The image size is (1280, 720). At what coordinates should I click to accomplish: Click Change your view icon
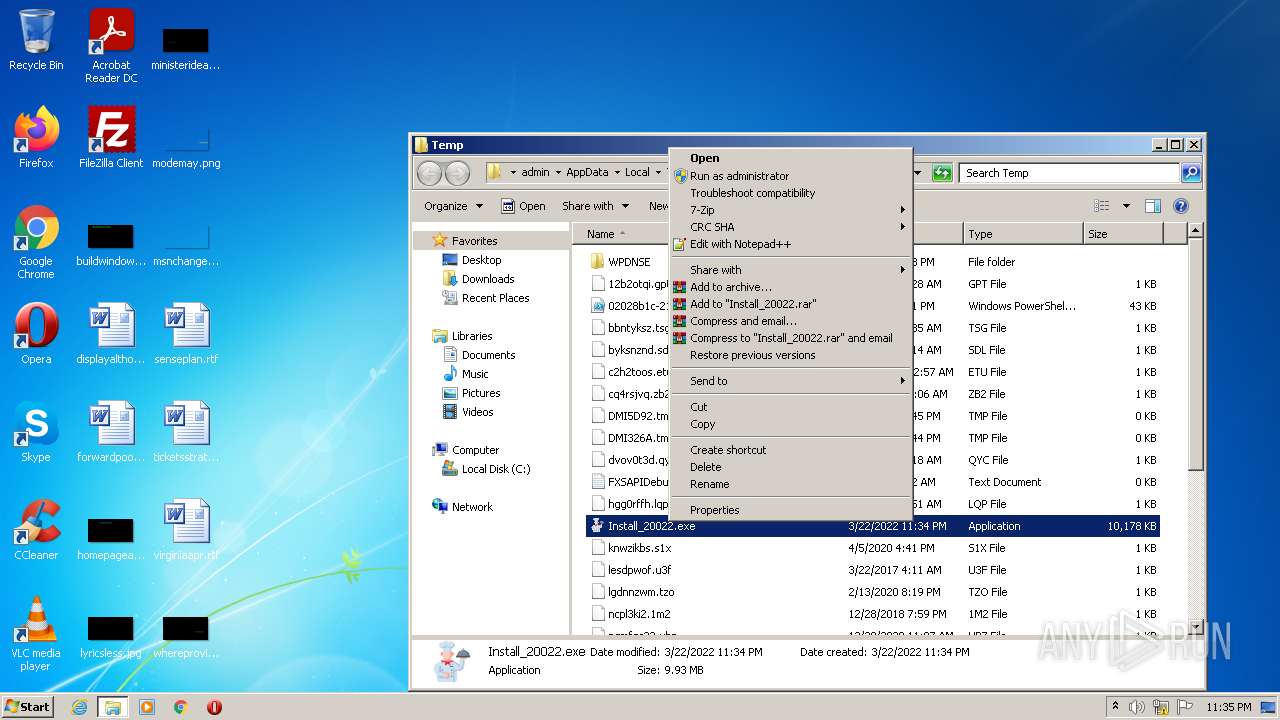tap(1101, 206)
